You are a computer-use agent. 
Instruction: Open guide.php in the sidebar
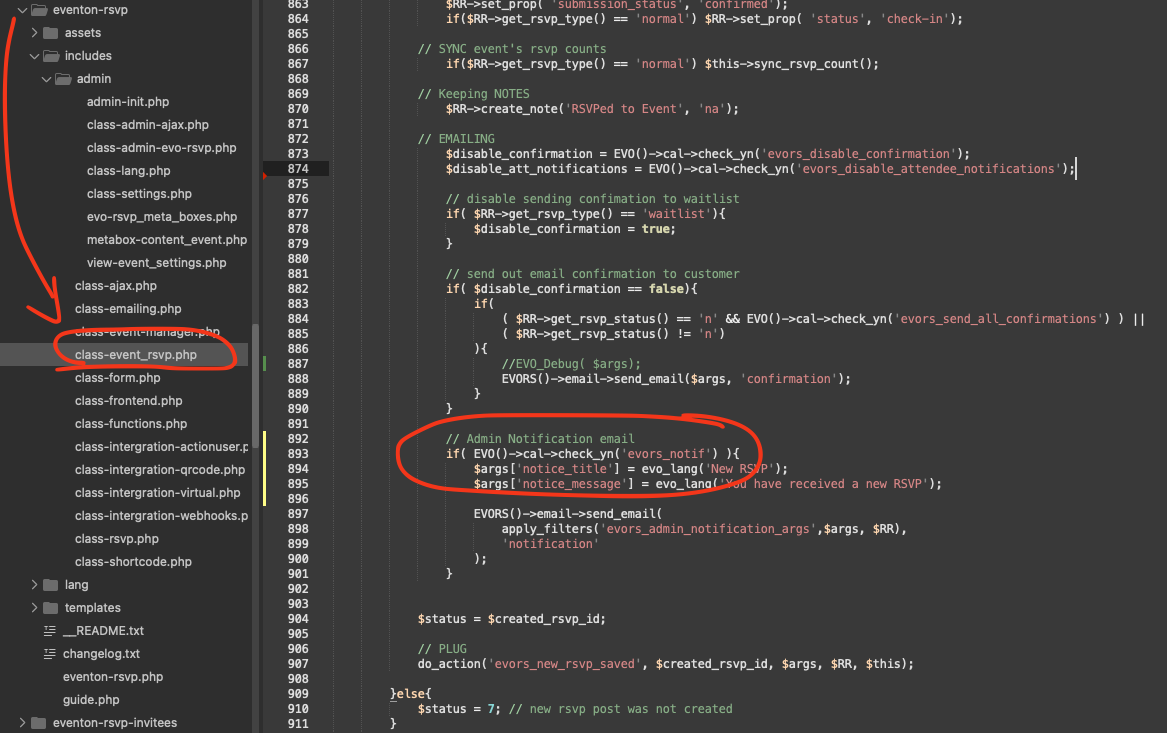point(91,700)
